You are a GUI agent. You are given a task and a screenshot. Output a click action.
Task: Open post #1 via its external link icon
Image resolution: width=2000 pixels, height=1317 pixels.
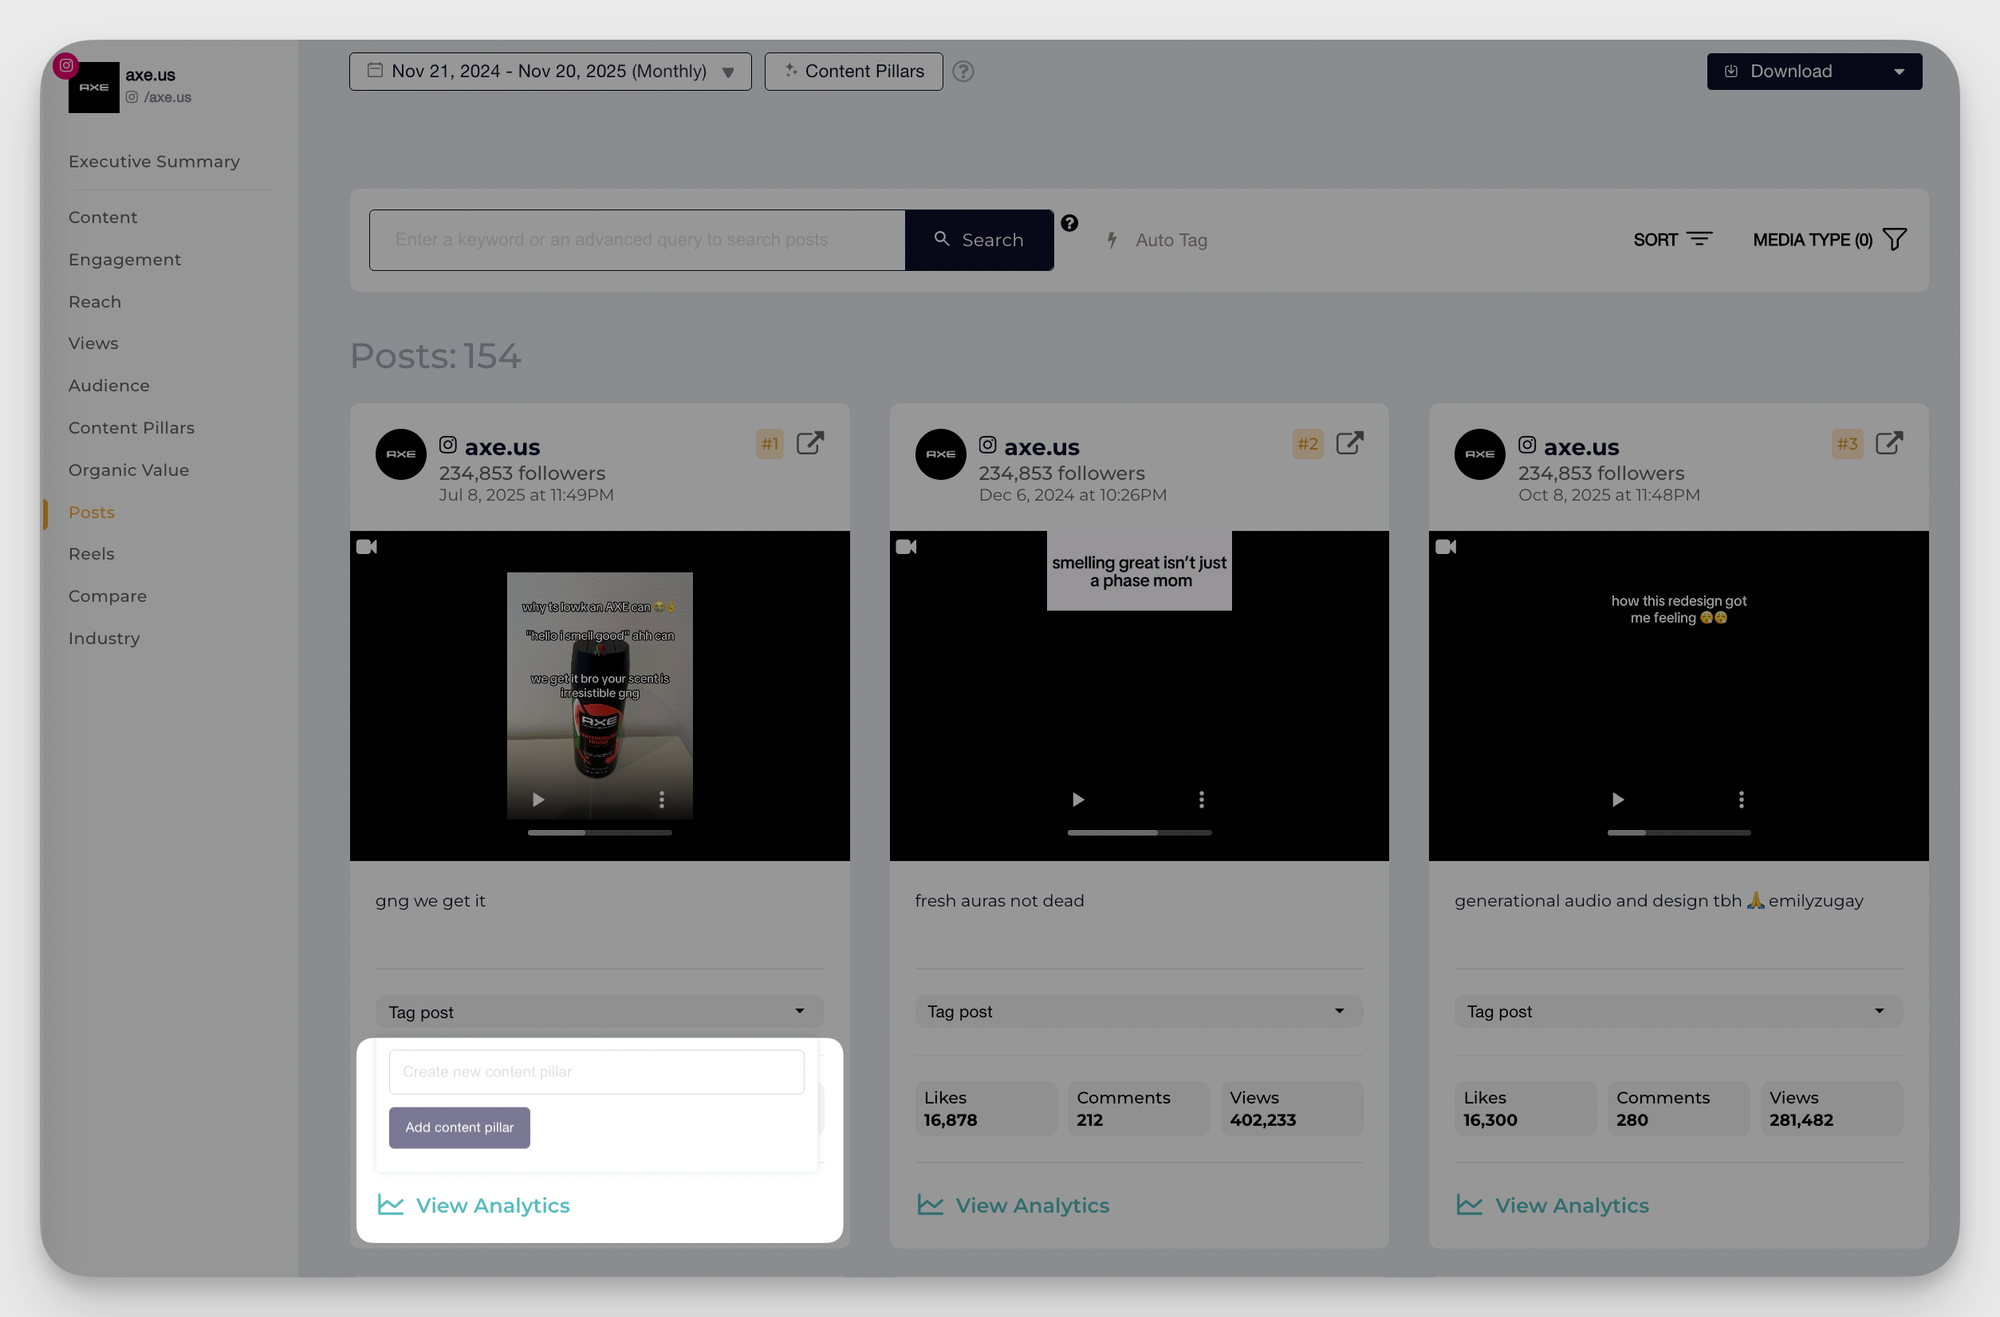click(x=810, y=443)
